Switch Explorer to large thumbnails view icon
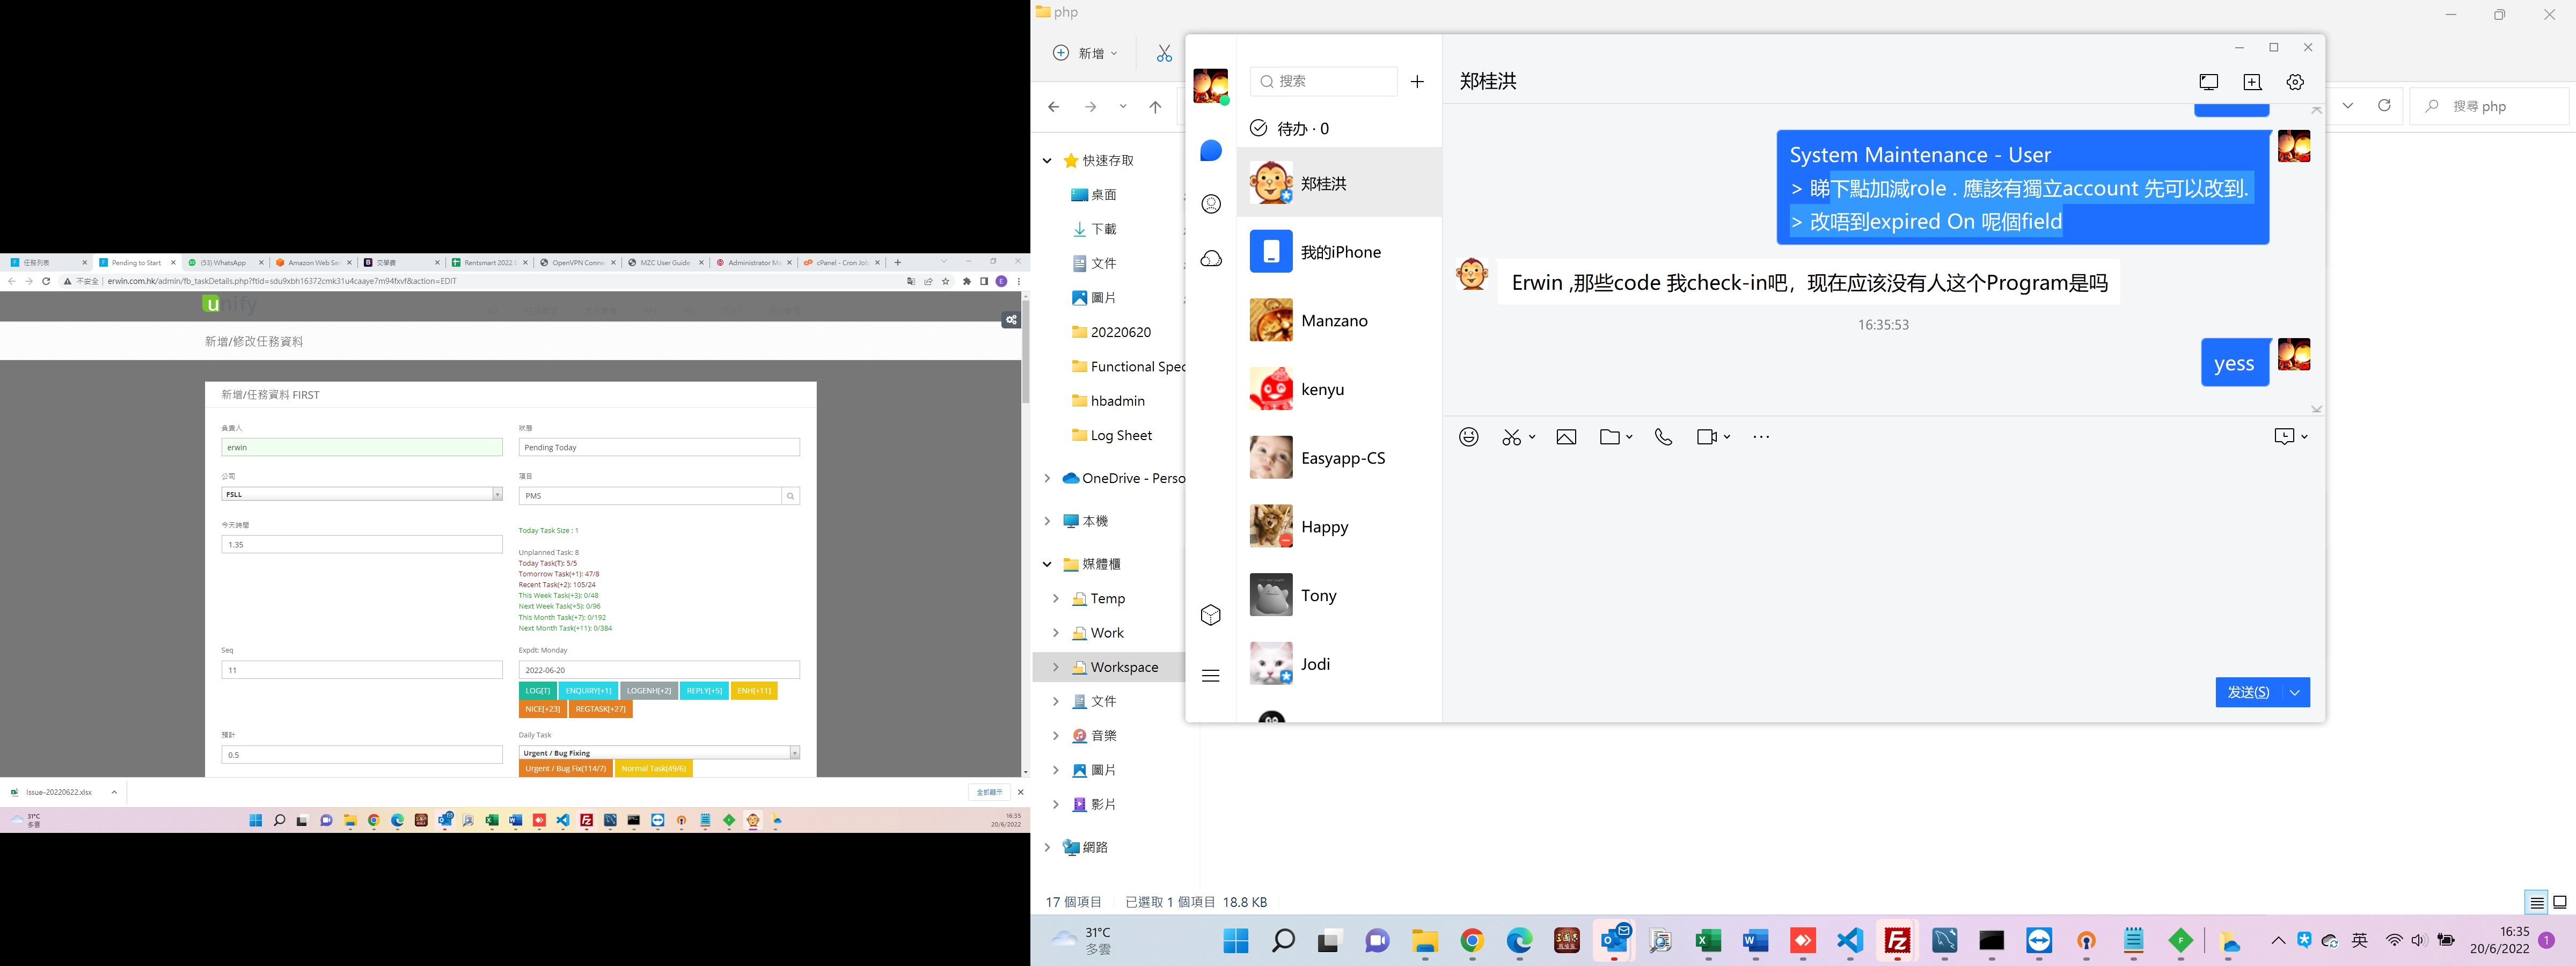 tap(2559, 902)
